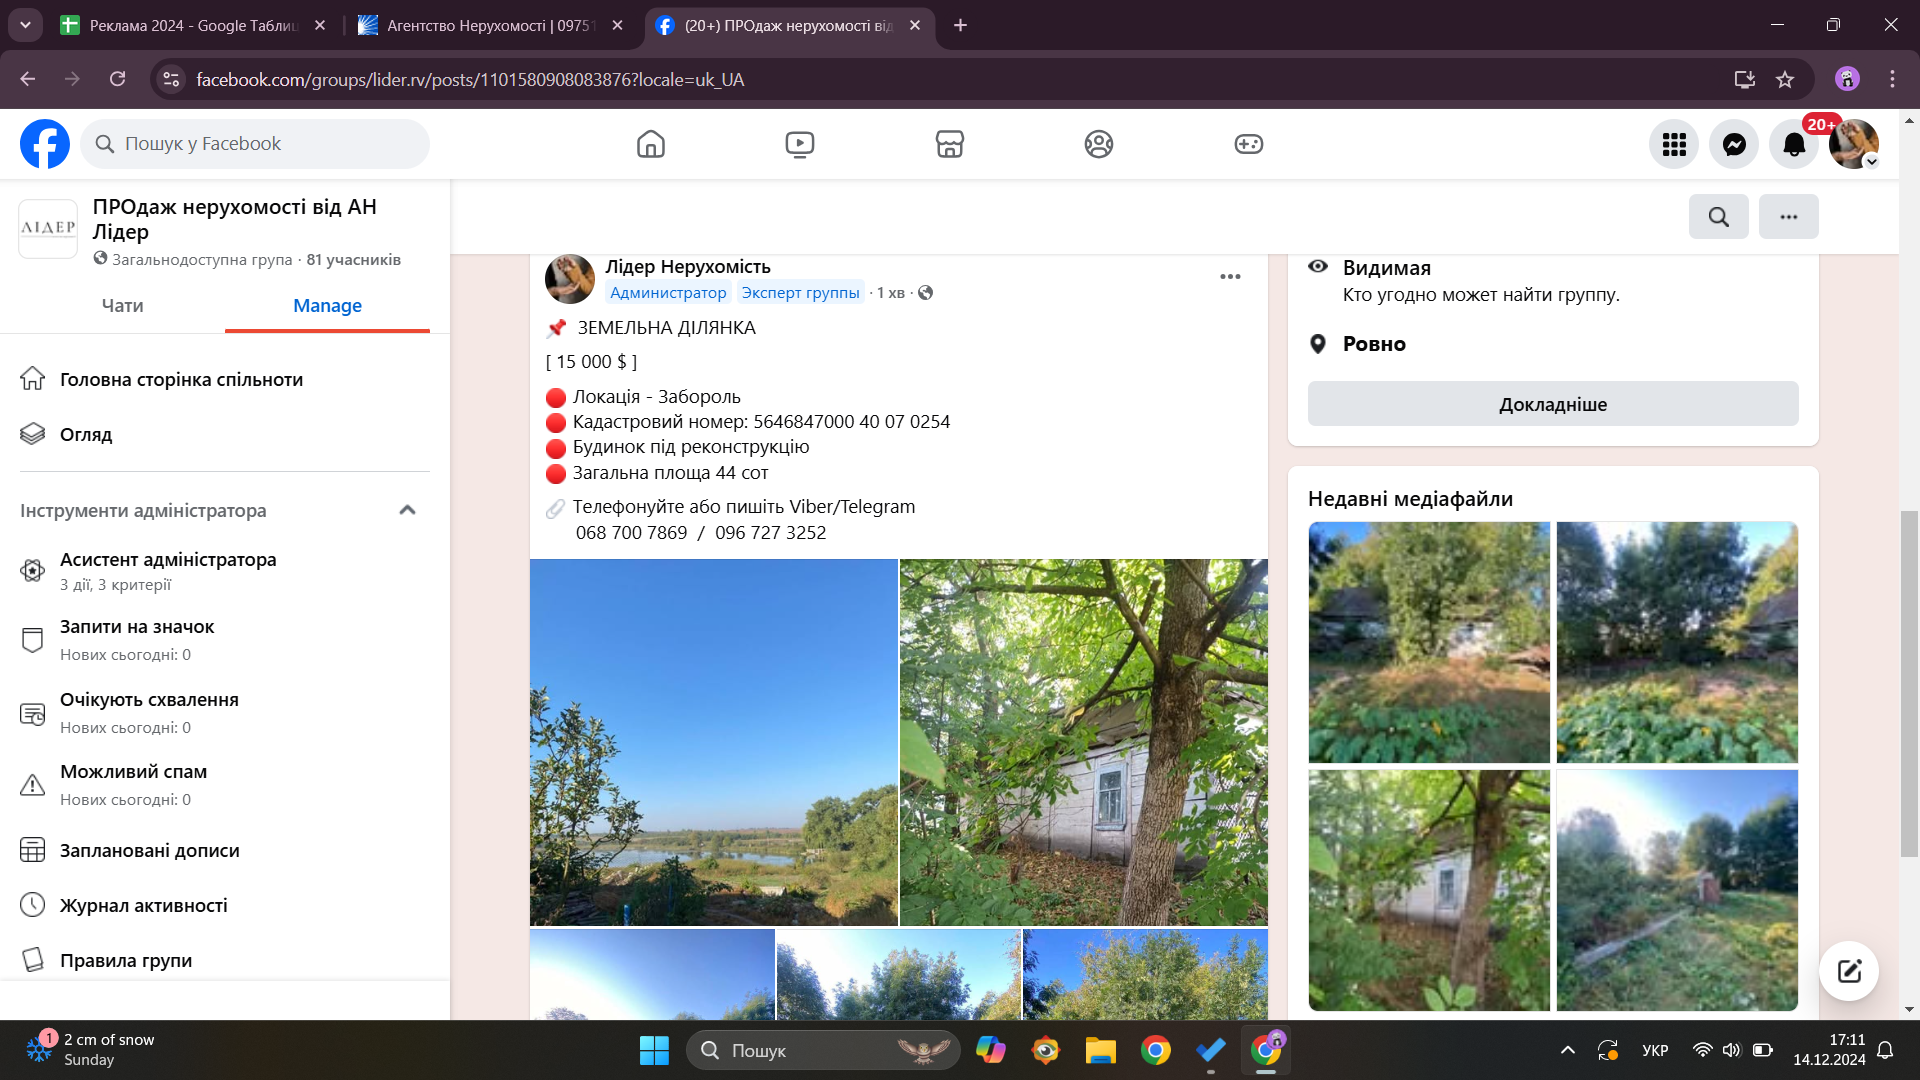Open Groups icon in top navigation
The height and width of the screenshot is (1080, 1920).
click(1098, 144)
